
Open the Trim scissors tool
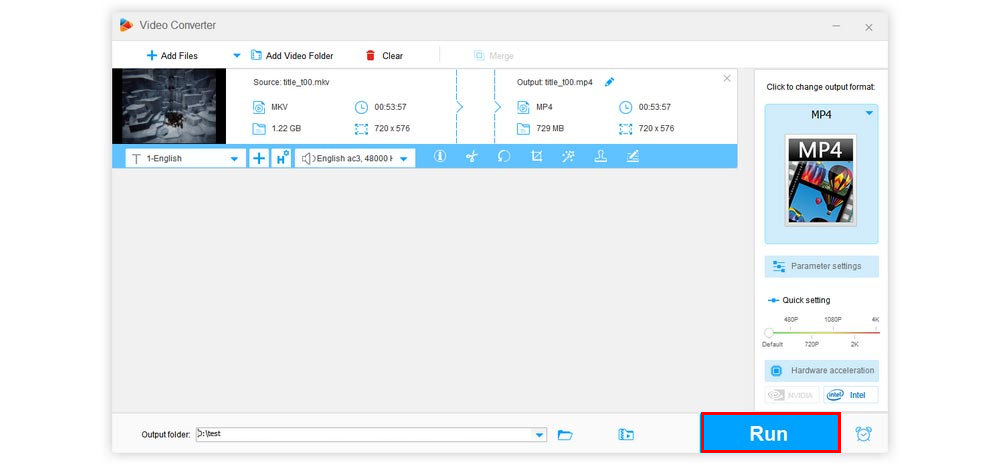coord(471,156)
